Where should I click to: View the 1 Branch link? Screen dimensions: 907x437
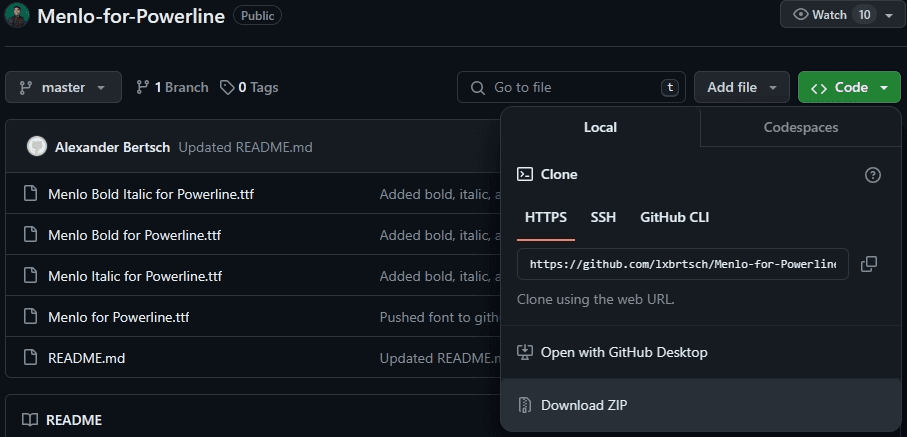click(x=172, y=87)
